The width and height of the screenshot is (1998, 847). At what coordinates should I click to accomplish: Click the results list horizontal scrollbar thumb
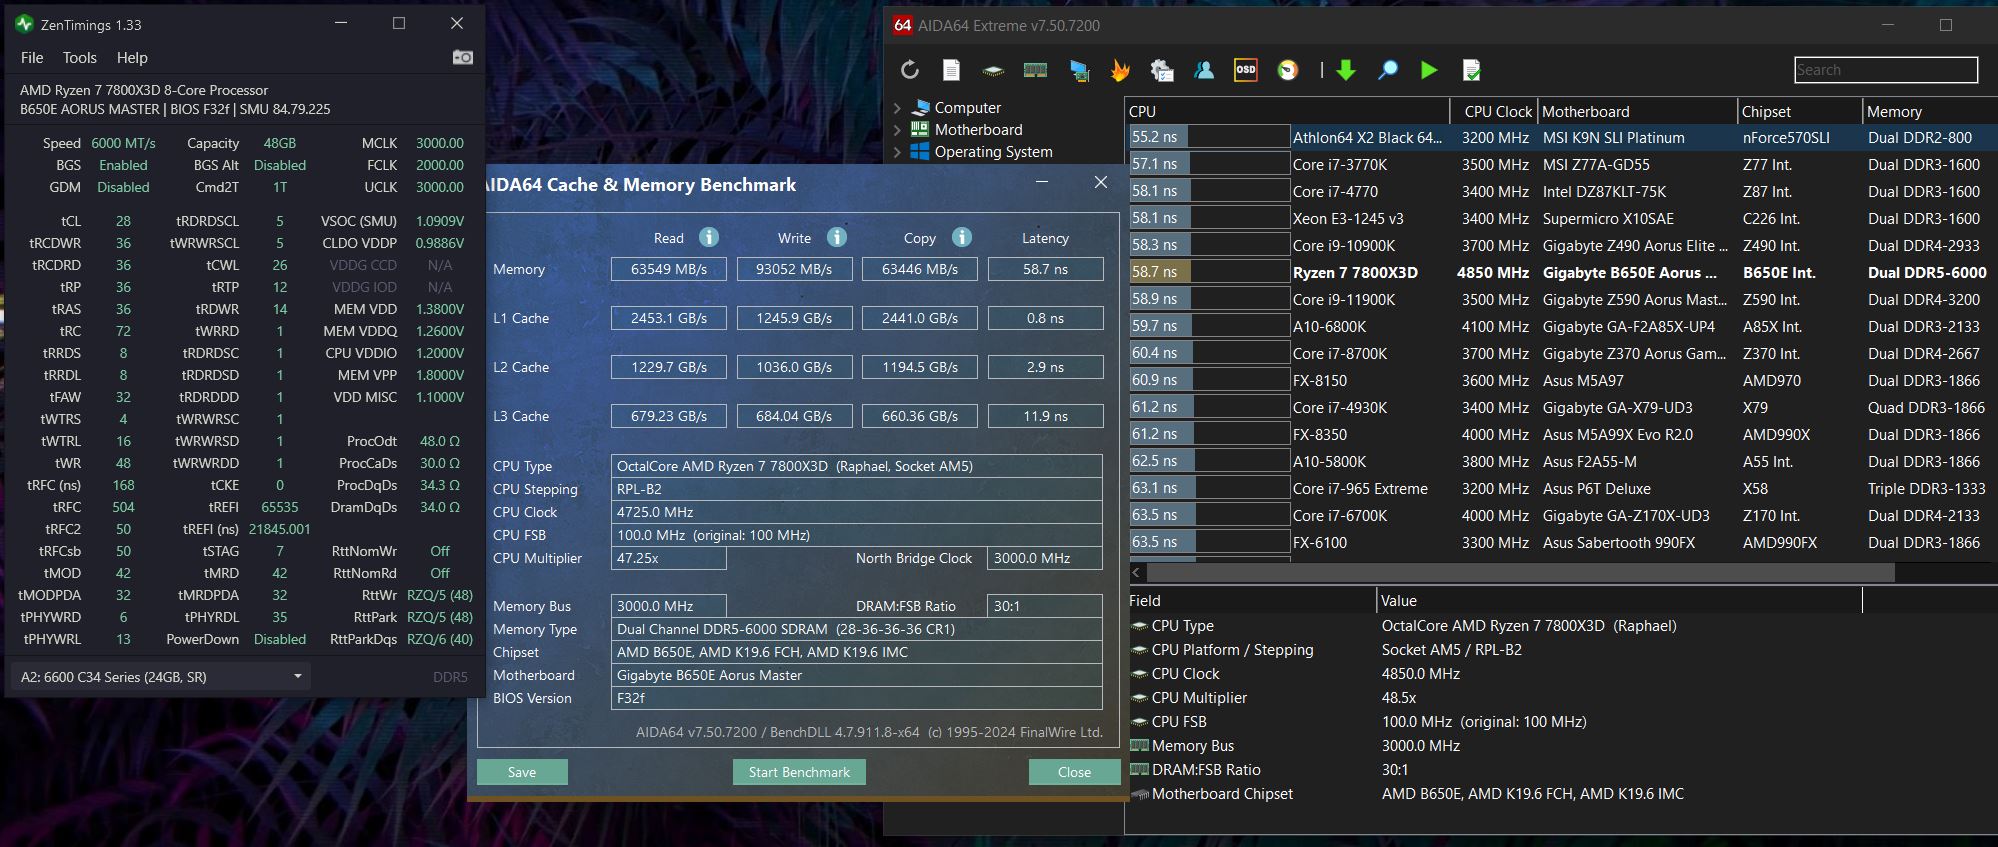tap(1520, 572)
